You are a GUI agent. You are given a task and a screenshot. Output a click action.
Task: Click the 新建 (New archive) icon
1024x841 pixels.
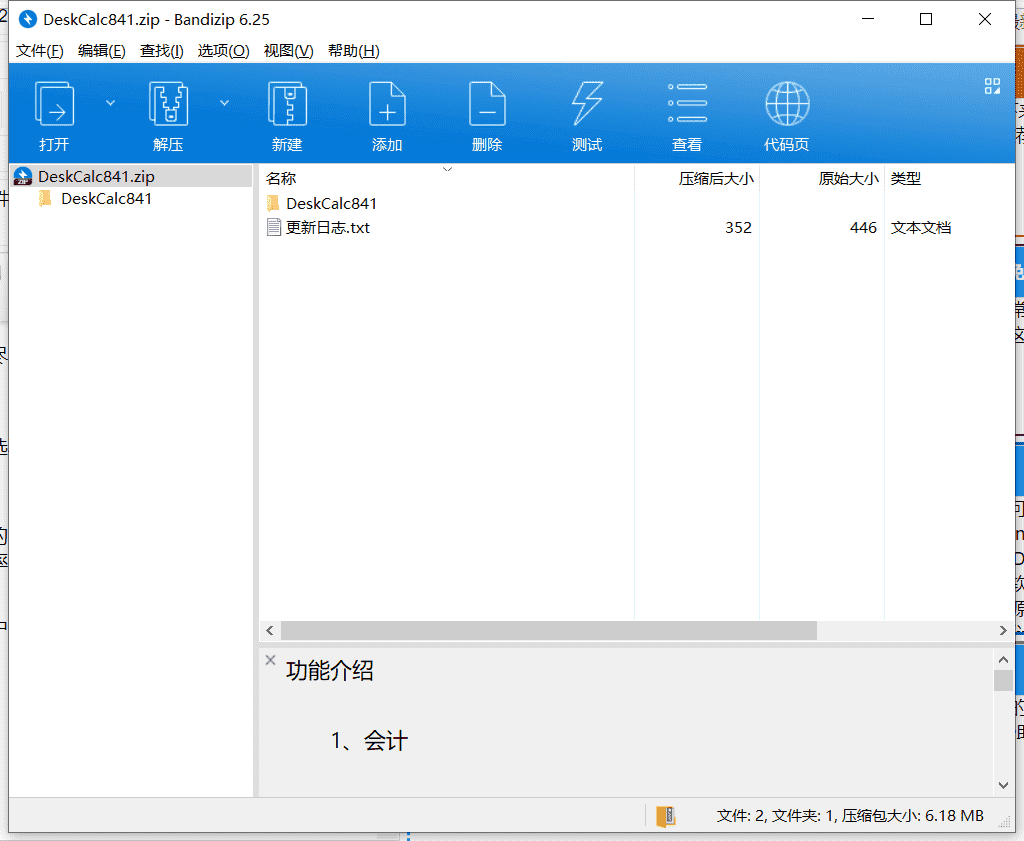(287, 104)
